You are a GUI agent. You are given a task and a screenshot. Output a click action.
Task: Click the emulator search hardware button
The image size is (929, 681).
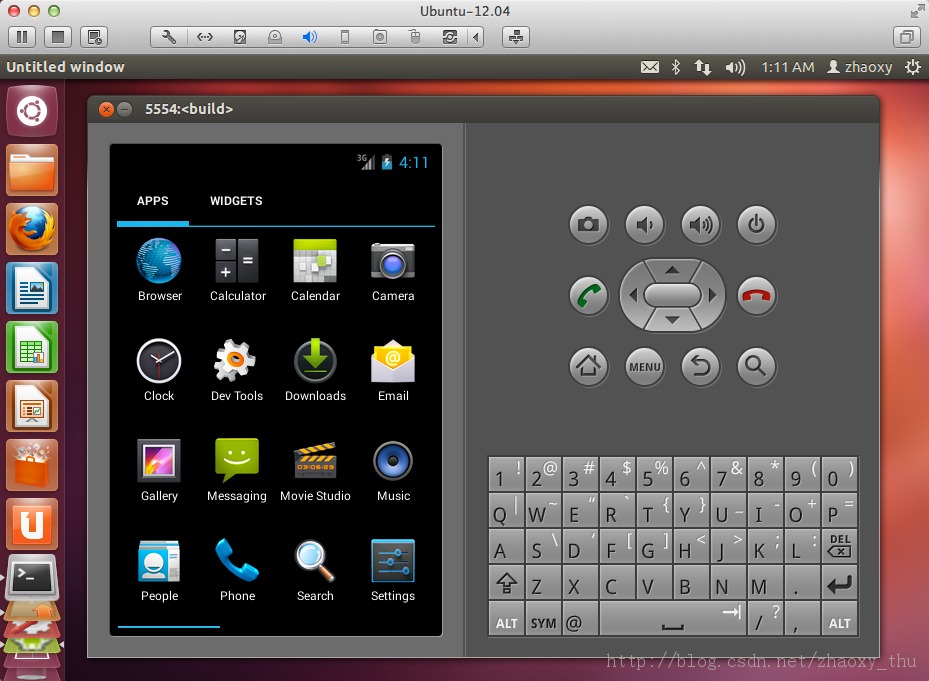click(756, 366)
